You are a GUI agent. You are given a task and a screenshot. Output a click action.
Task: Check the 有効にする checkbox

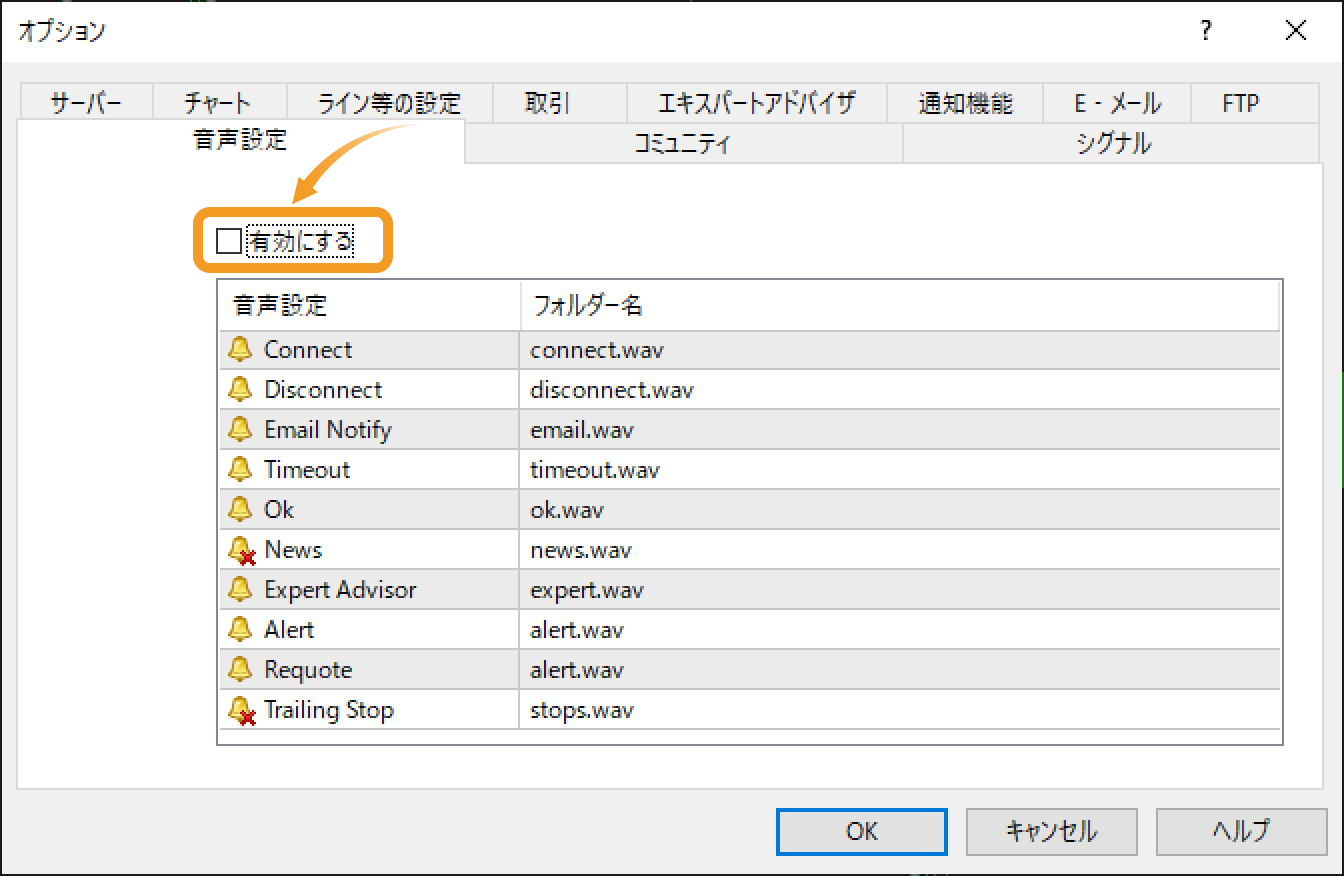[227, 240]
